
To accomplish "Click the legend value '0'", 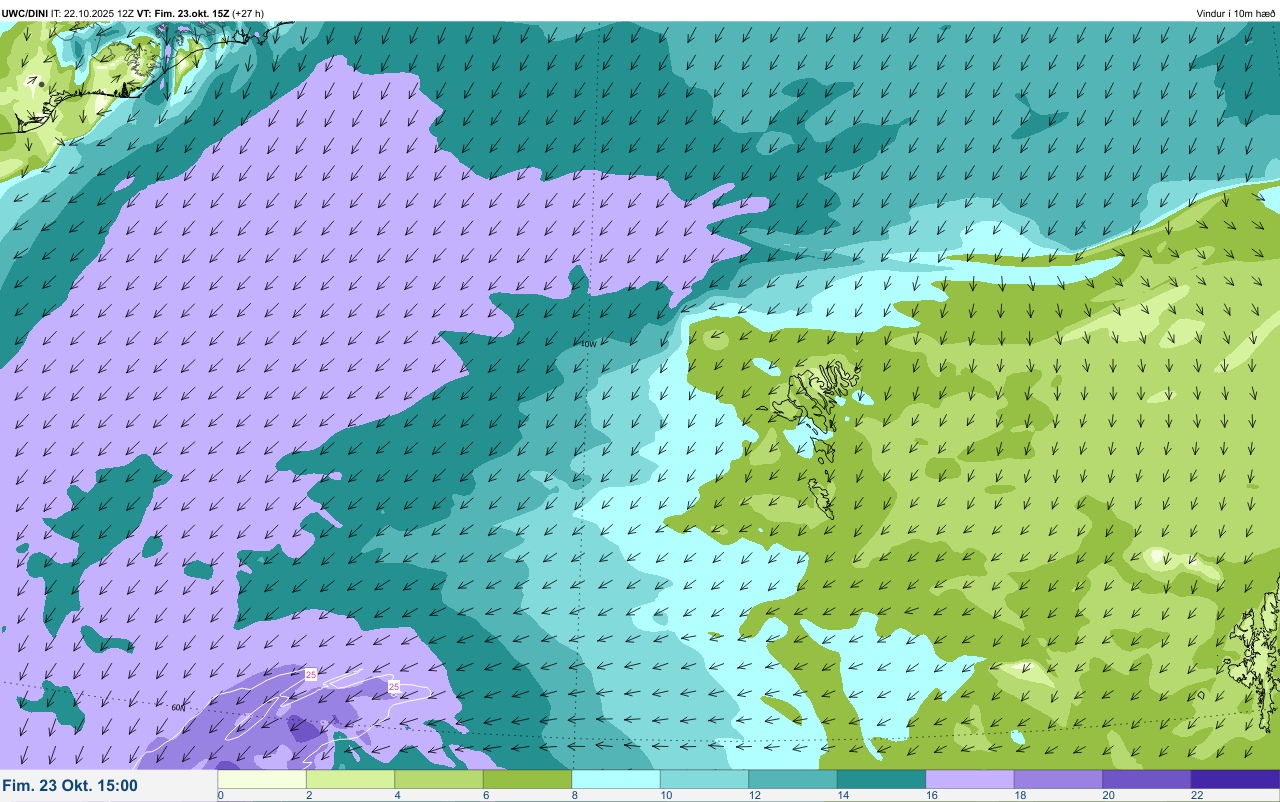I will (220, 795).
